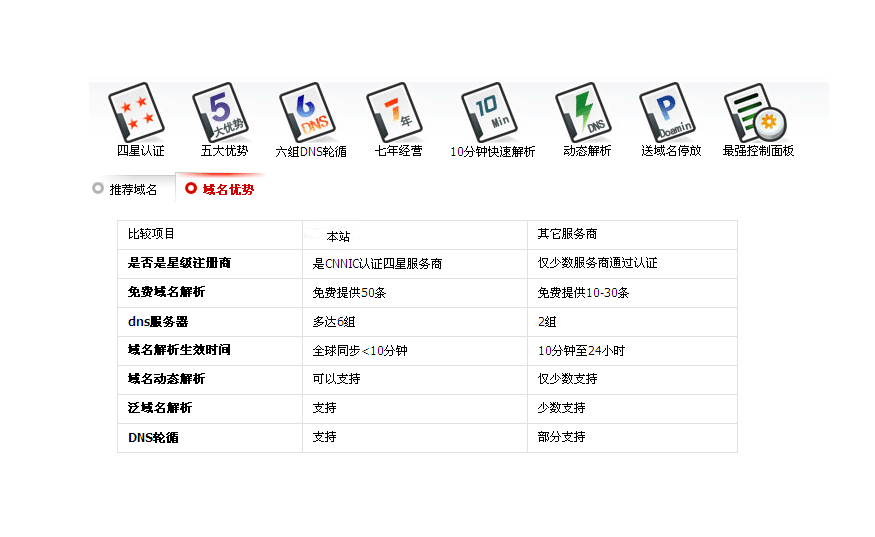Click the 四星认证 label text
Image resolution: width=875 pixels, height=537 pixels.
click(141, 151)
